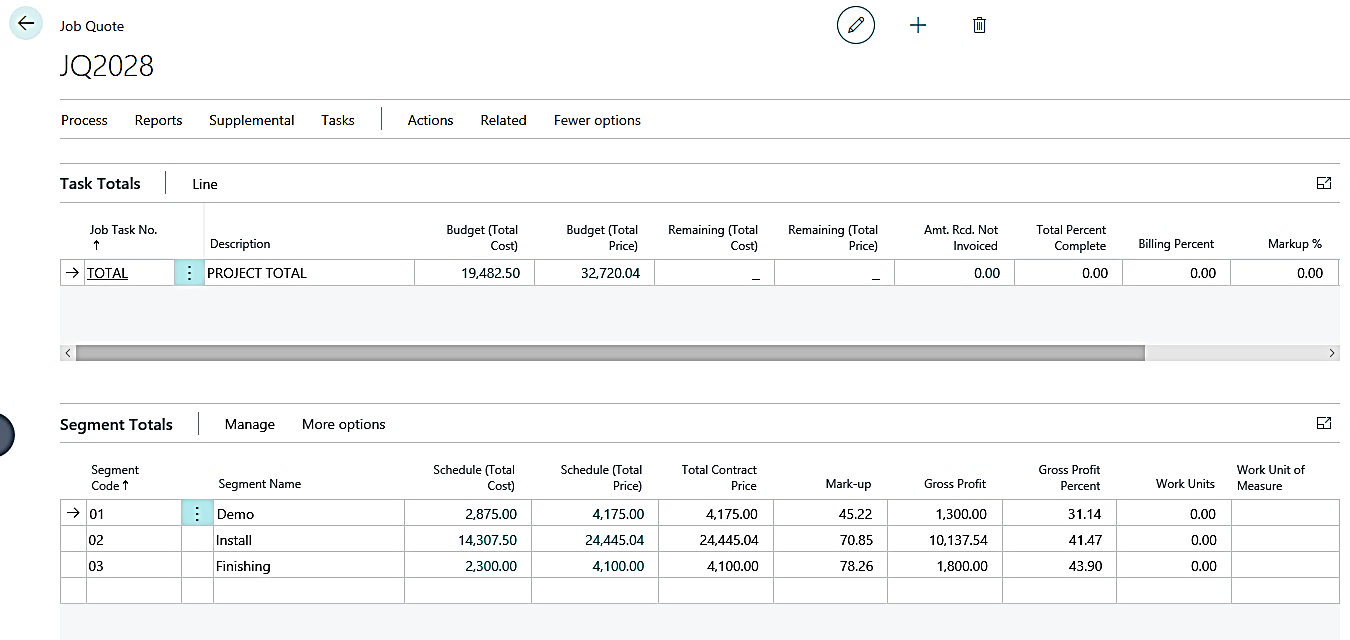Open the three-dot menu for PROJECT TOTAL row
1350x640 pixels.
189,273
